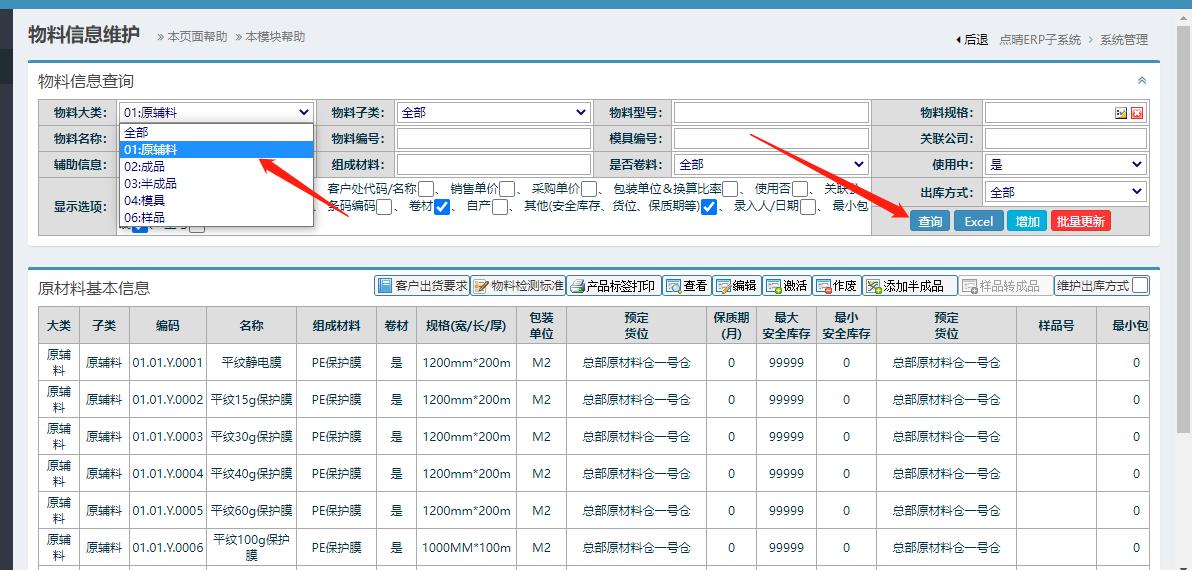Click the red clear icon in 物料规格
The height and width of the screenshot is (570, 1192).
click(x=1137, y=113)
